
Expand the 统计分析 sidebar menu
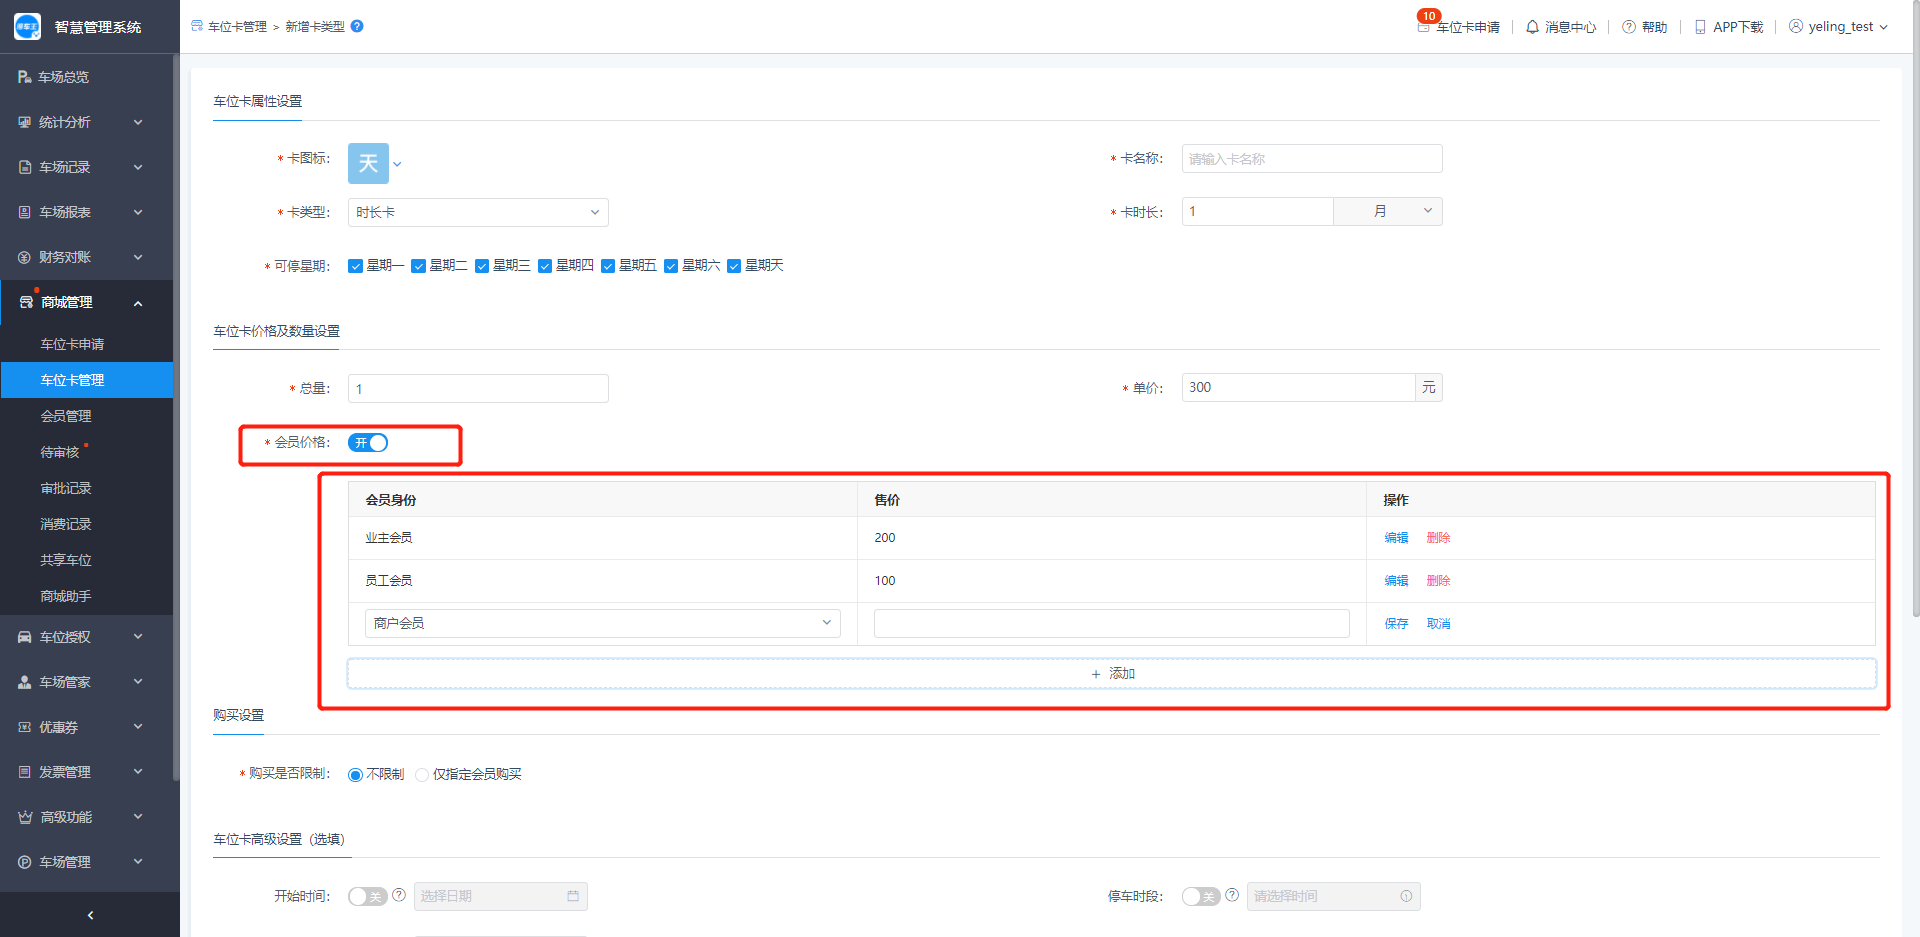138,122
